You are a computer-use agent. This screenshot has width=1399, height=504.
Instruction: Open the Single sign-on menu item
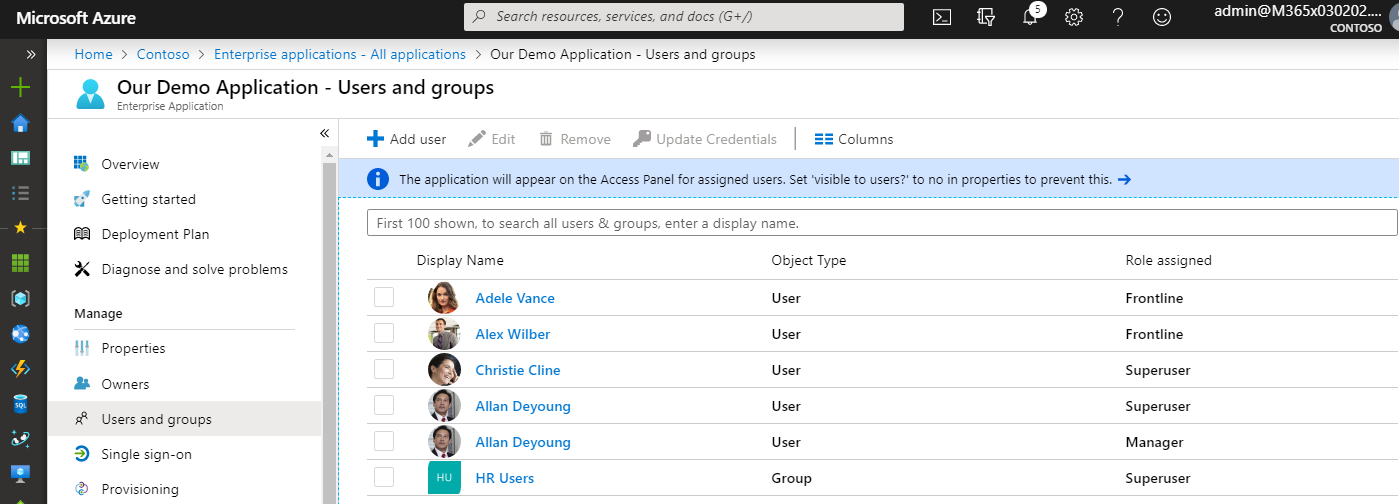click(146, 454)
